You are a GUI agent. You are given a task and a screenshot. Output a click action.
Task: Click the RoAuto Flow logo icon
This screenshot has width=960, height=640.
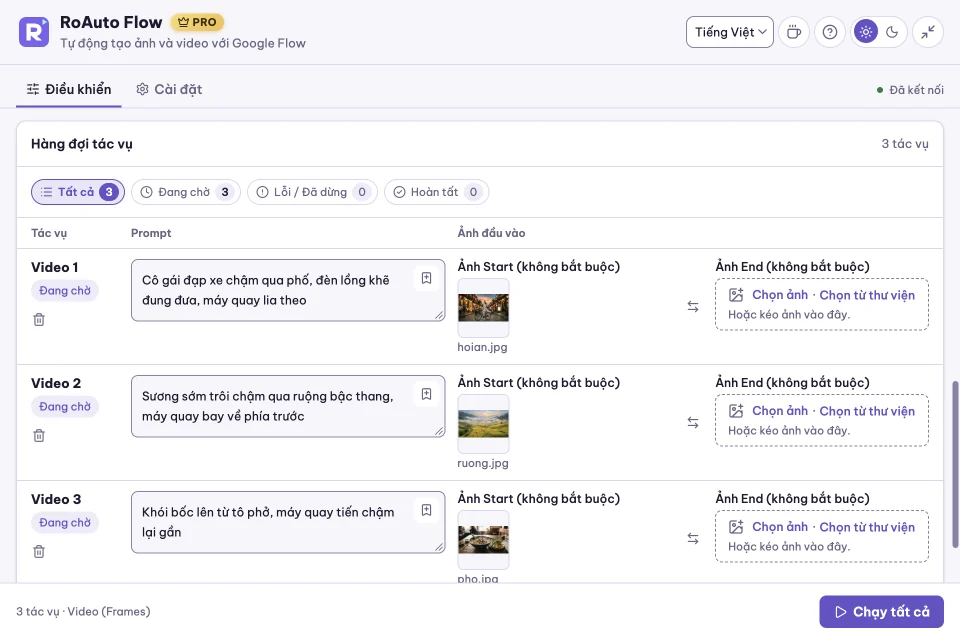point(34,32)
